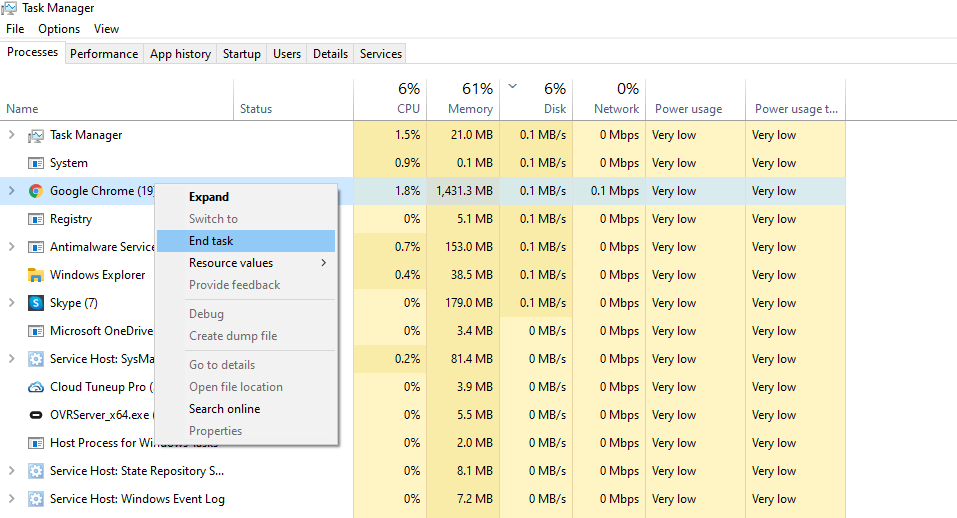
Task: Expand the Google Chrome process group
Action: tap(12, 191)
